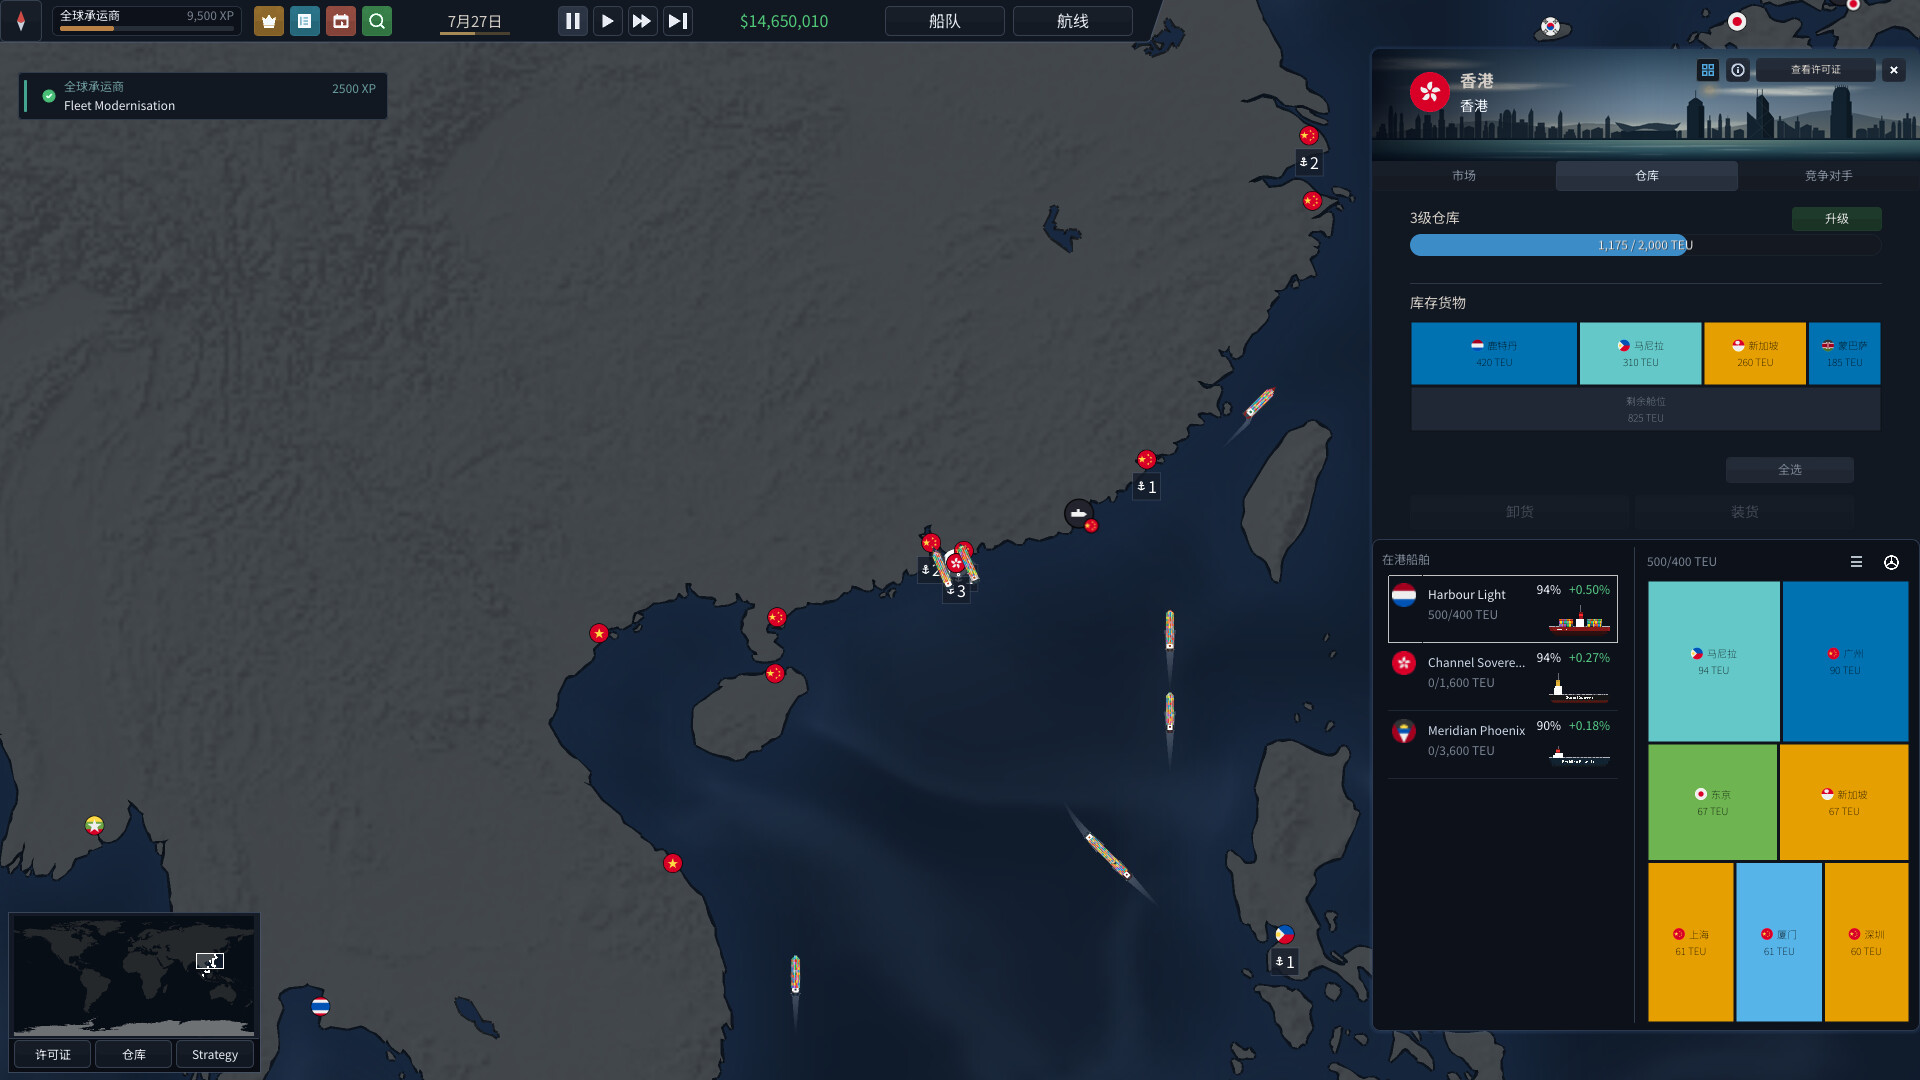Open the Strategy button near minimap
This screenshot has width=1920, height=1080.
(215, 1054)
